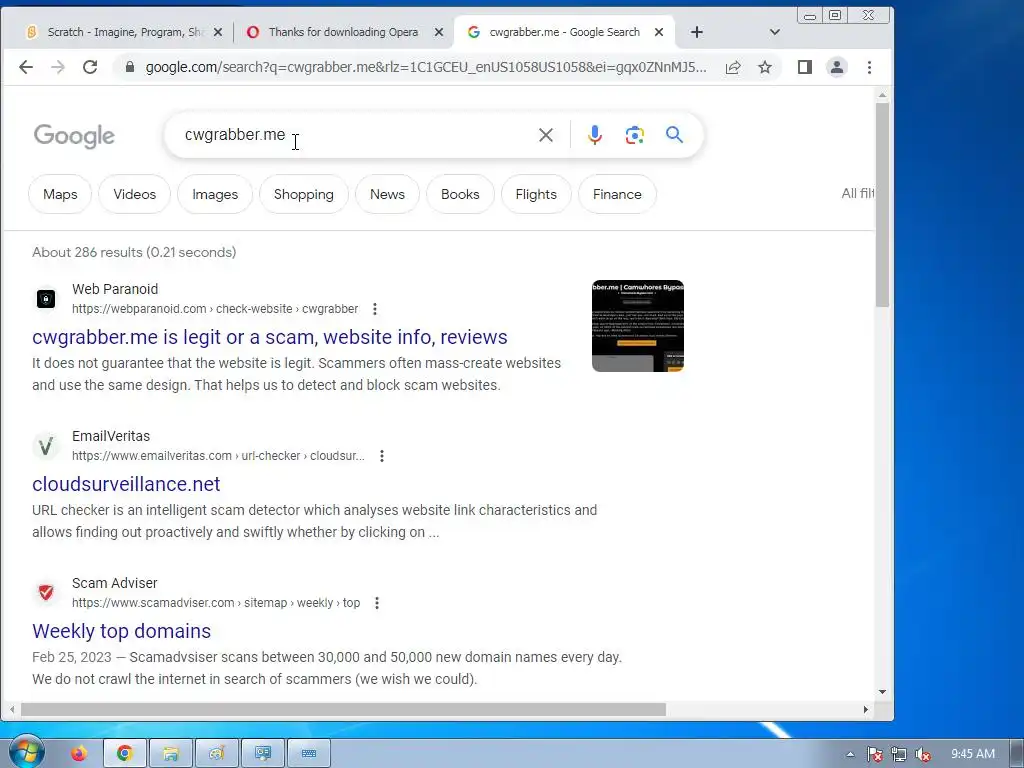Open the cloudsurveillance.net result
Viewport: 1024px width, 768px height.
126,484
